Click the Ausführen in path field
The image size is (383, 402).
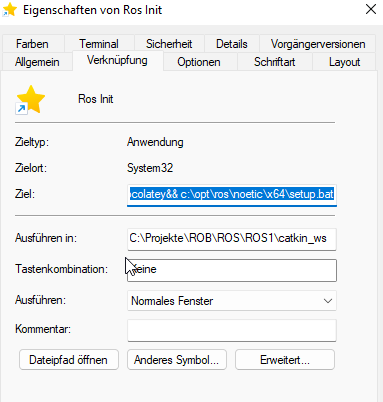[x=232, y=239]
